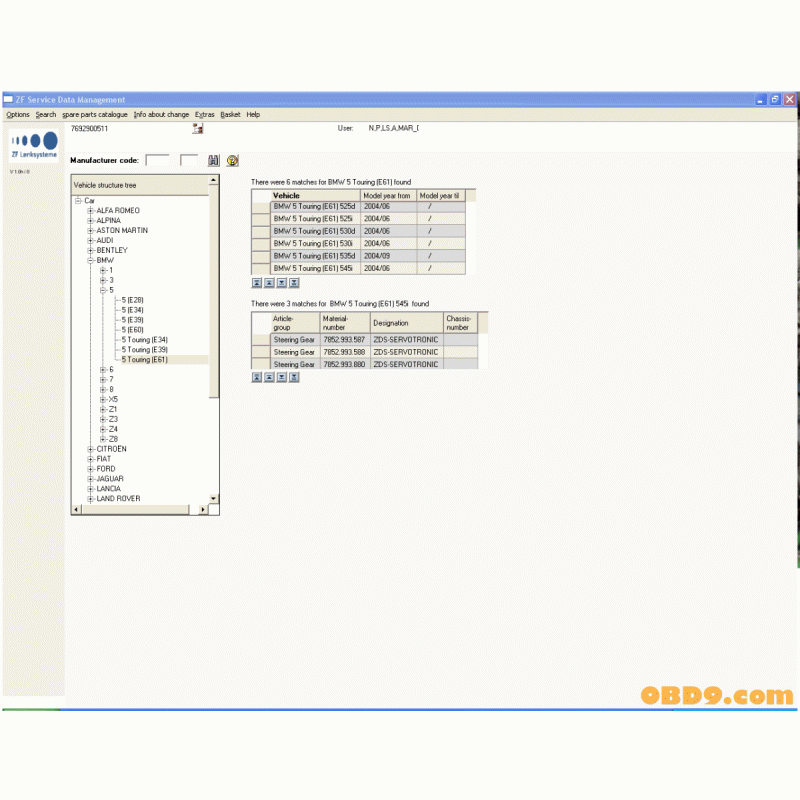Expand the ALPINA tree node
The image size is (800, 800).
(91, 220)
